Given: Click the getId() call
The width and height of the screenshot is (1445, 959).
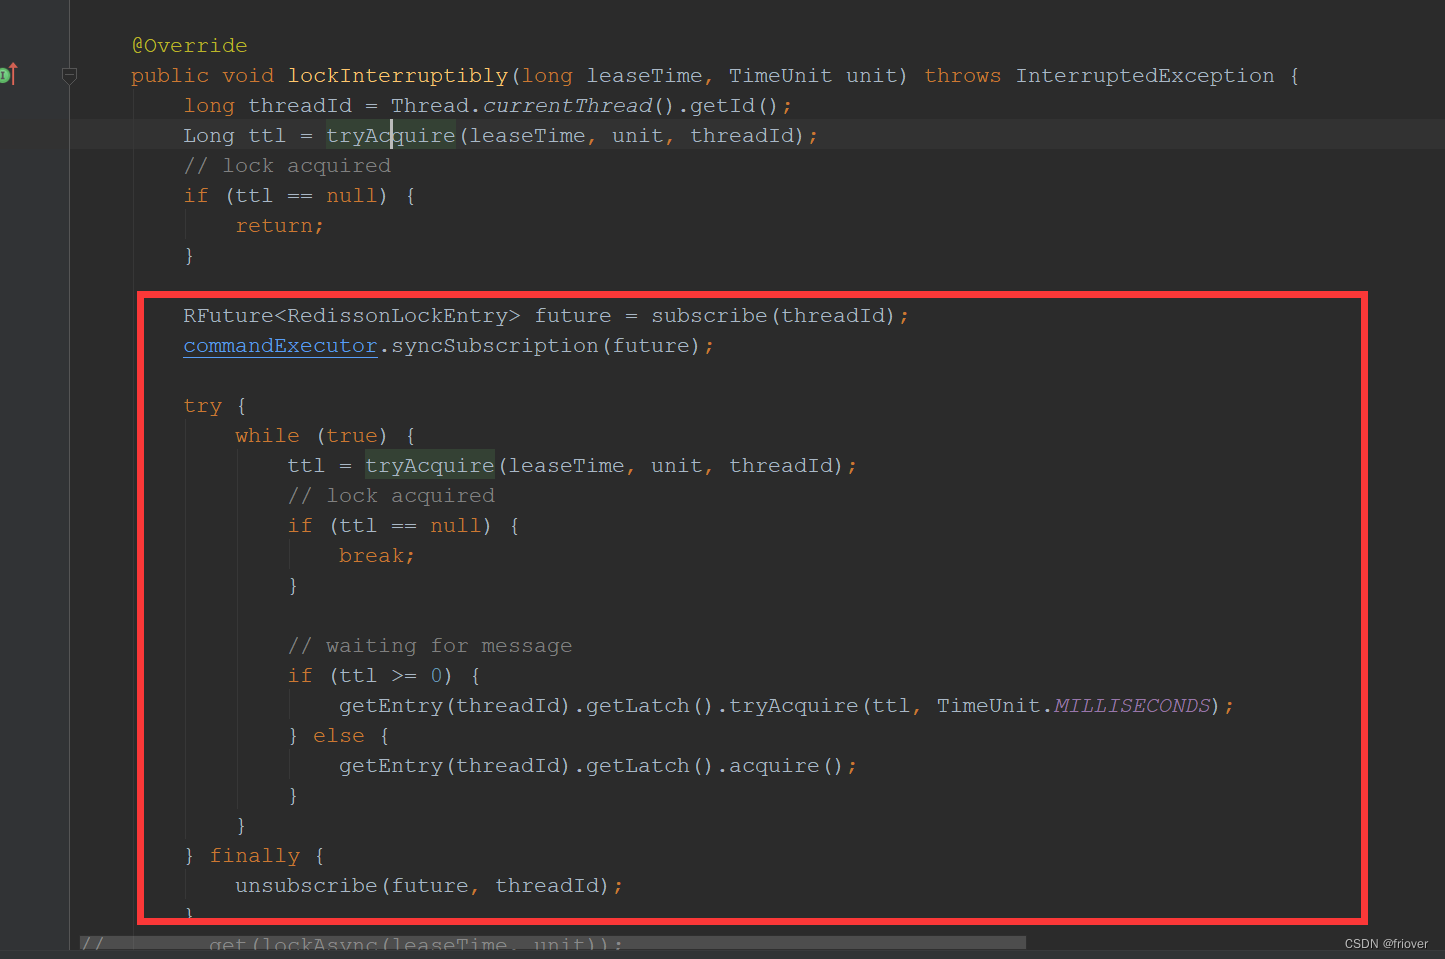Looking at the screenshot, I should pos(734,106).
